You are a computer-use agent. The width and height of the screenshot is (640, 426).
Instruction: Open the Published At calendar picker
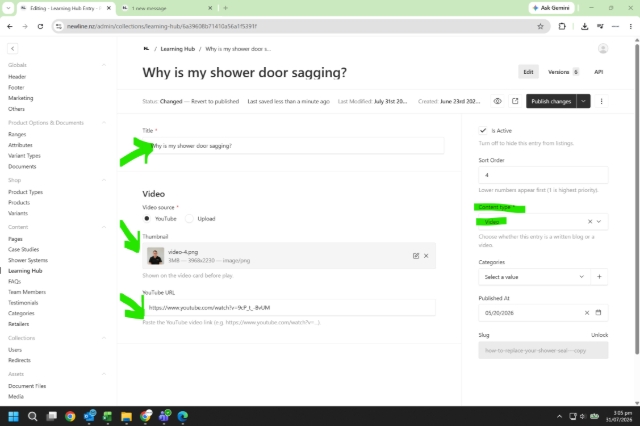click(598, 313)
